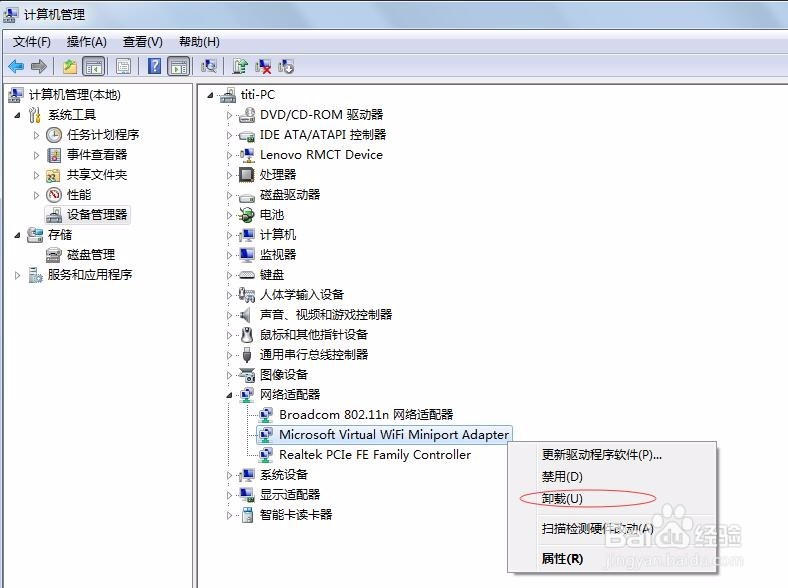Screen dimensions: 788x588
Task: Open the 文件(F) menu
Action: [x=32, y=42]
